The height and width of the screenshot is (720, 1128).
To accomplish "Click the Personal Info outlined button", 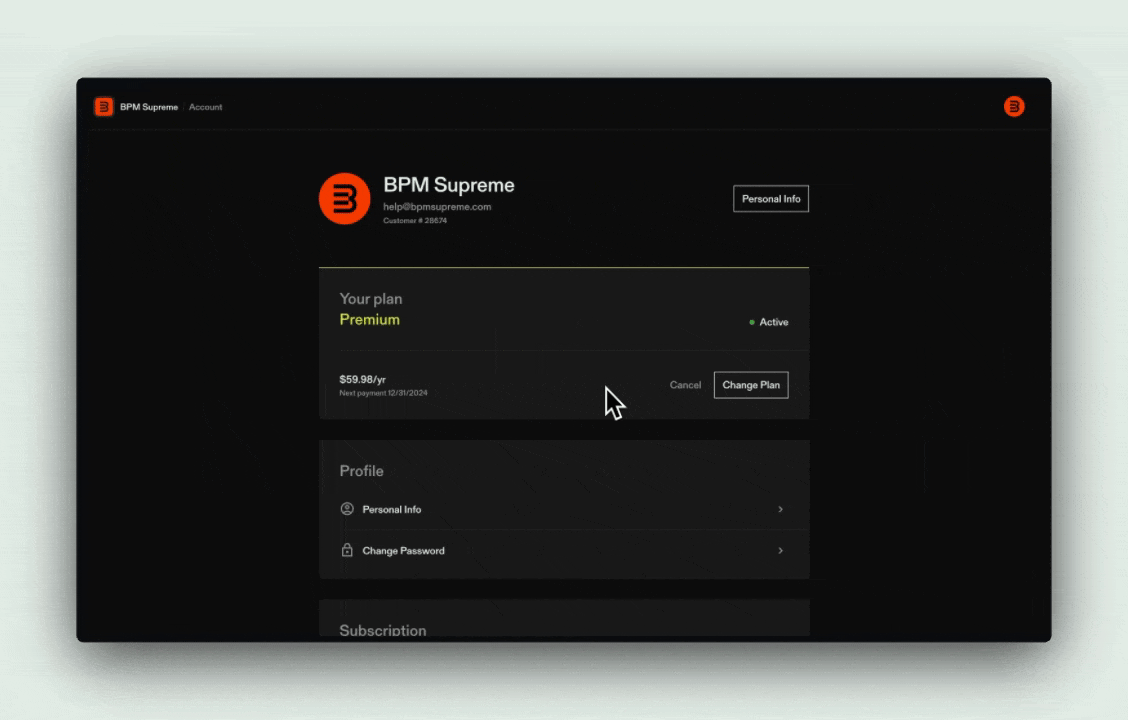I will (770, 199).
